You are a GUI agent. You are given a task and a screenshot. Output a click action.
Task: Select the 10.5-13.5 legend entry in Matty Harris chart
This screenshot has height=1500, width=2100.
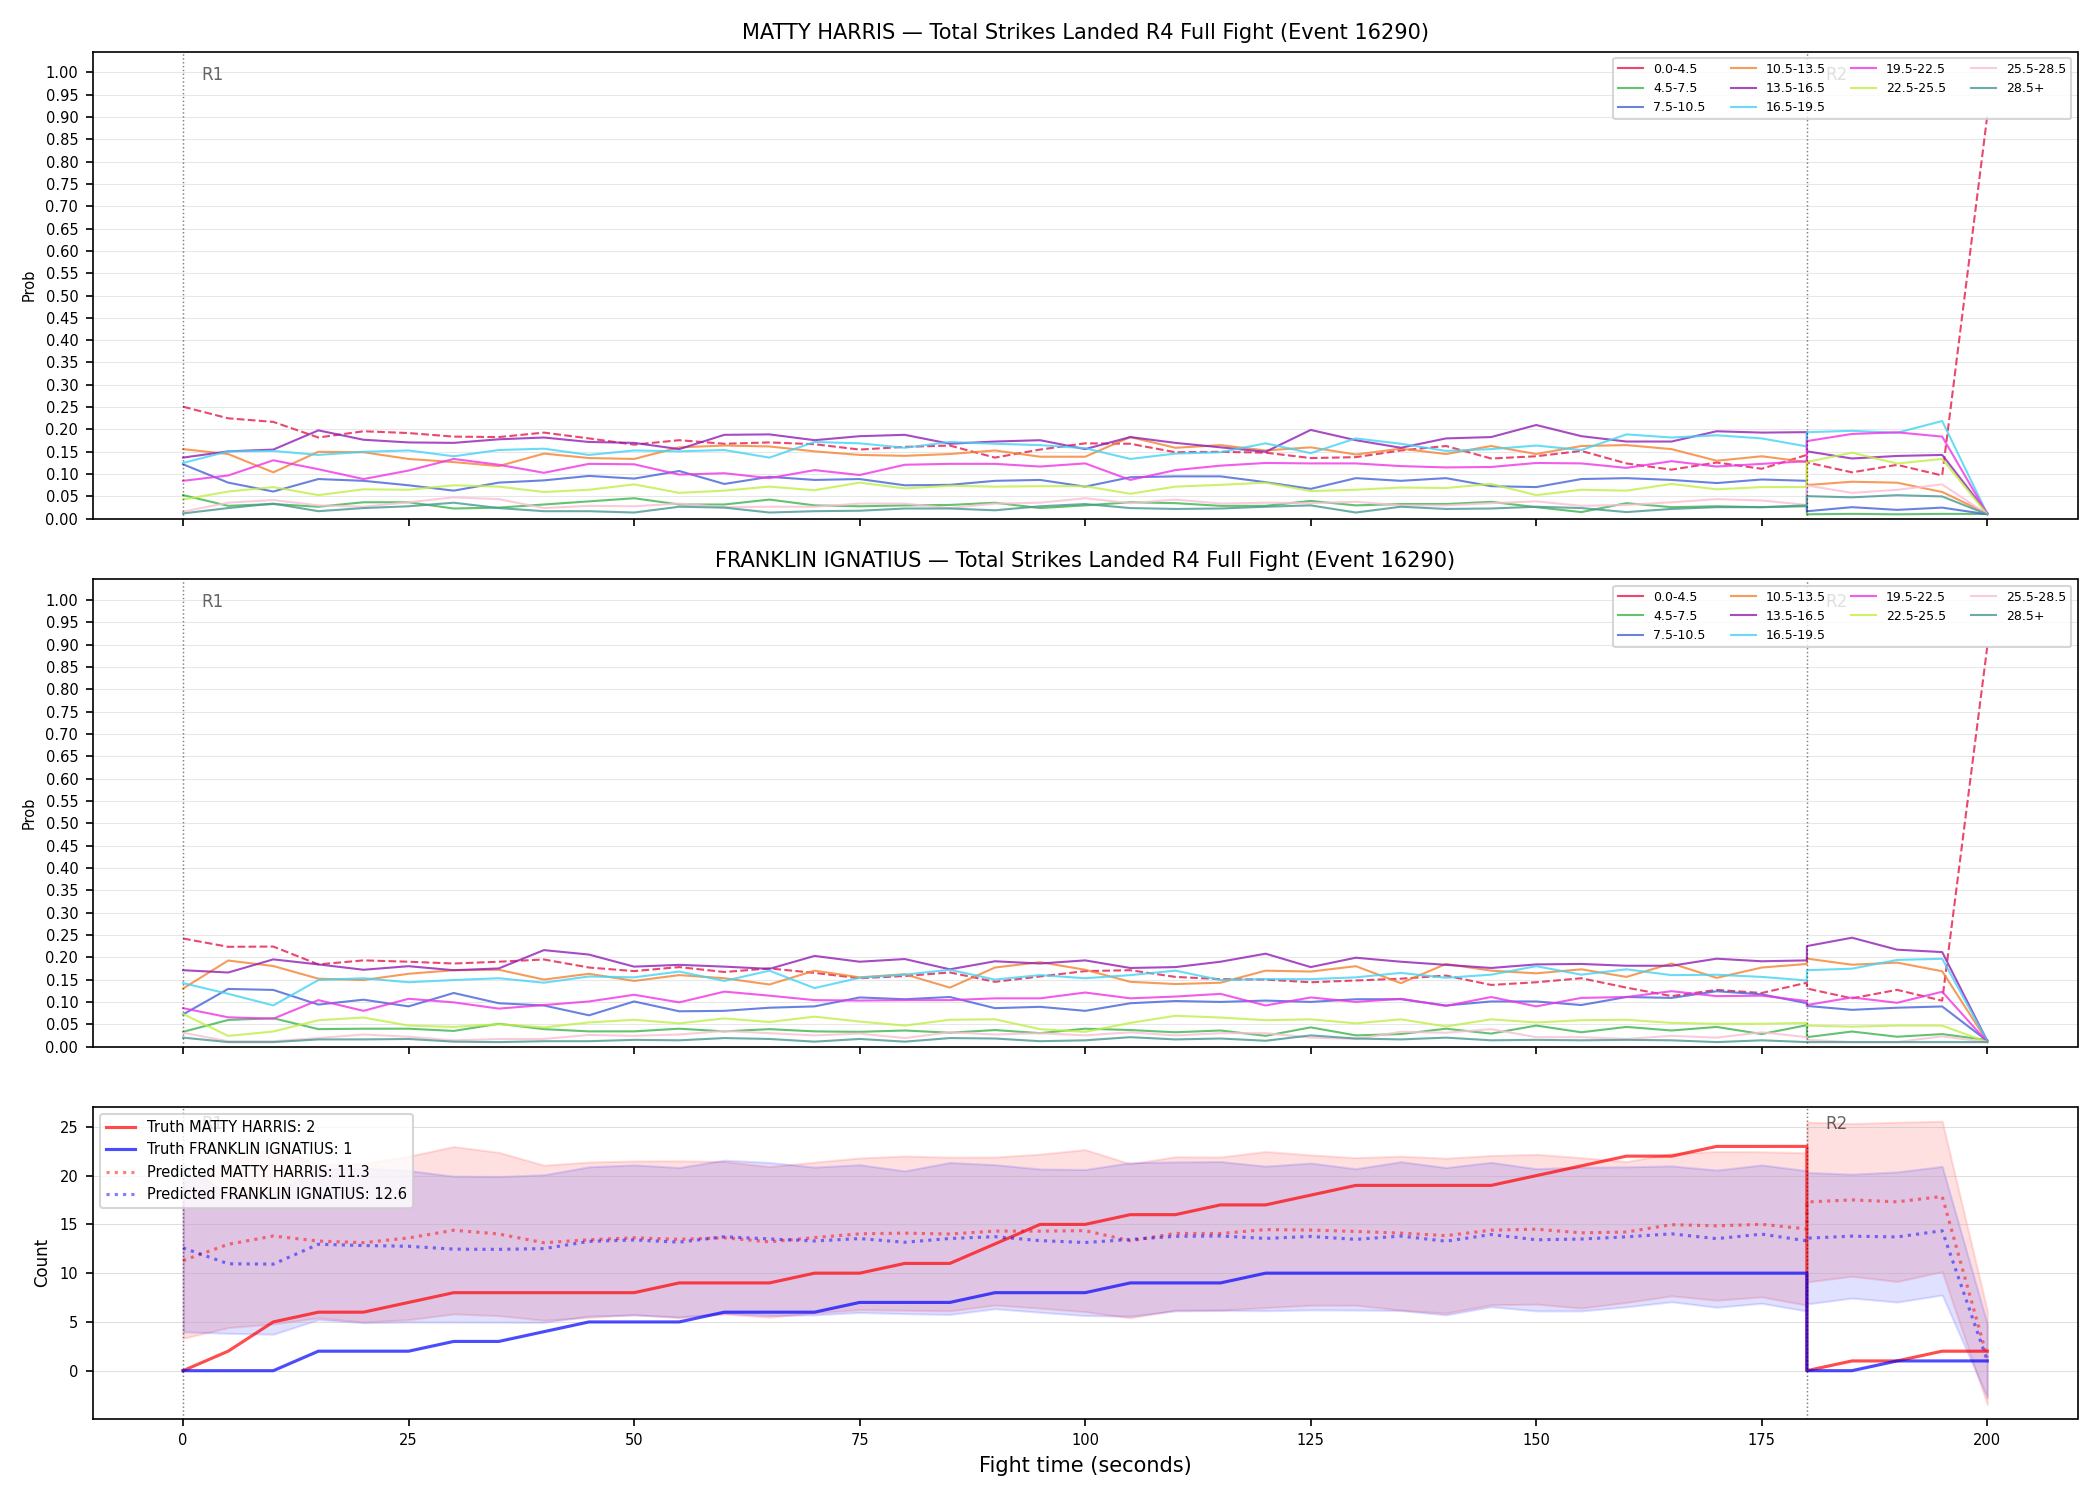coord(1778,69)
